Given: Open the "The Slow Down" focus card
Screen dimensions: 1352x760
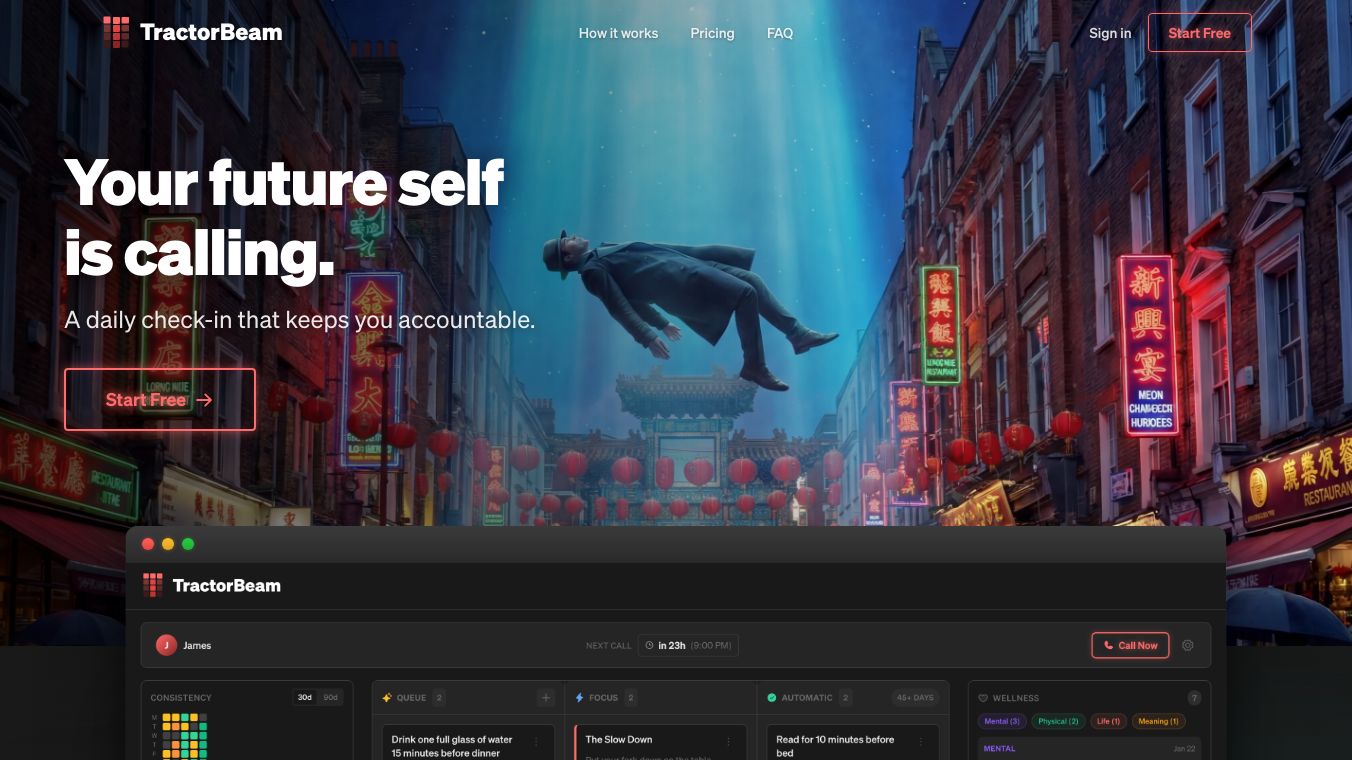Looking at the screenshot, I should tap(660, 743).
